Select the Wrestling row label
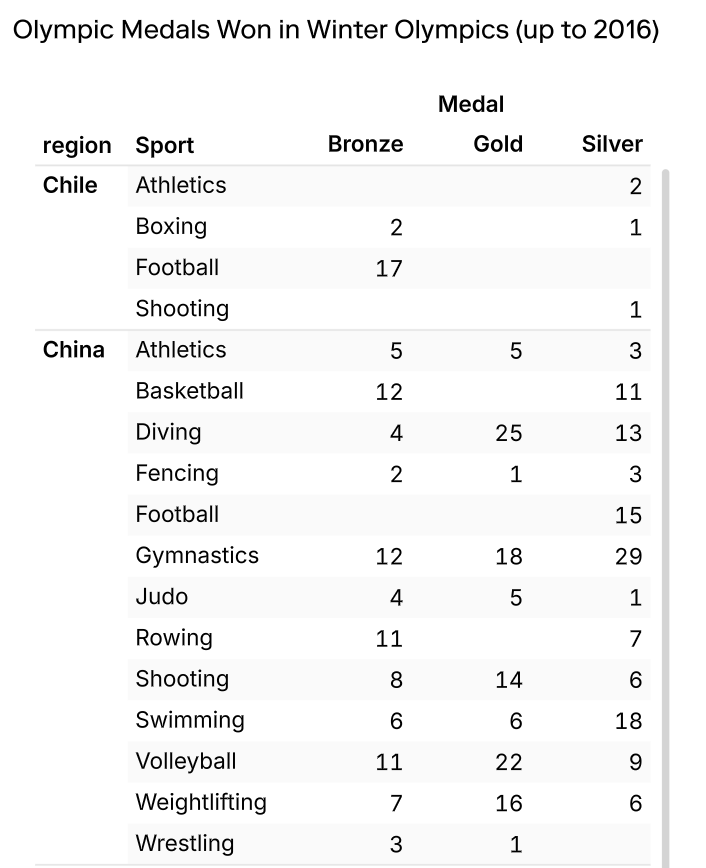The height and width of the screenshot is (868, 706). coord(185,843)
